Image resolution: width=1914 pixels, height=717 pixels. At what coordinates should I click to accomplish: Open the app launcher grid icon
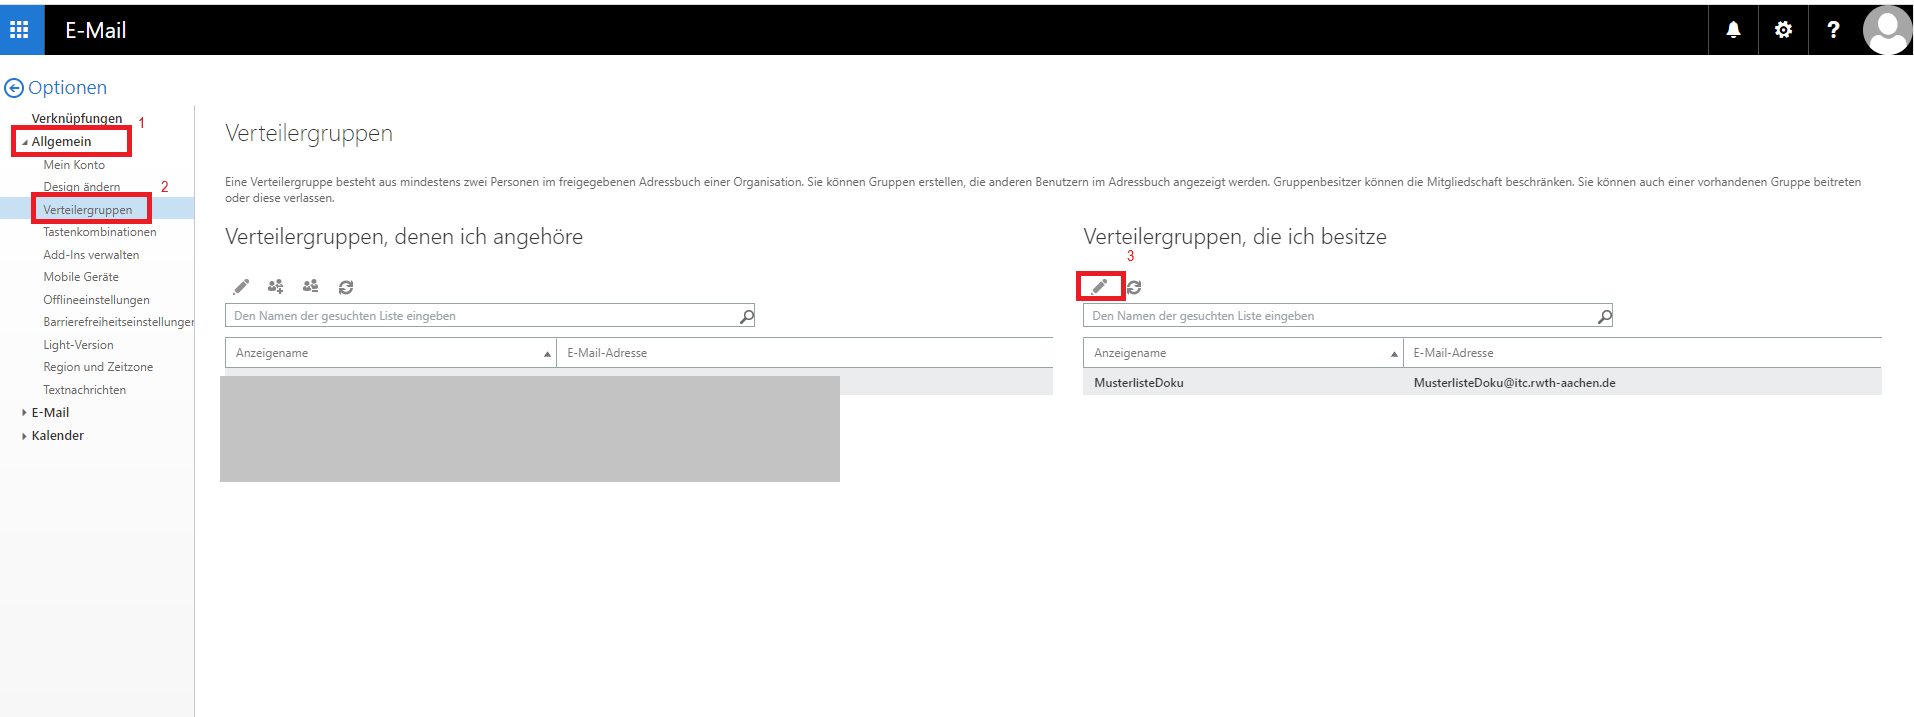[x=19, y=30]
